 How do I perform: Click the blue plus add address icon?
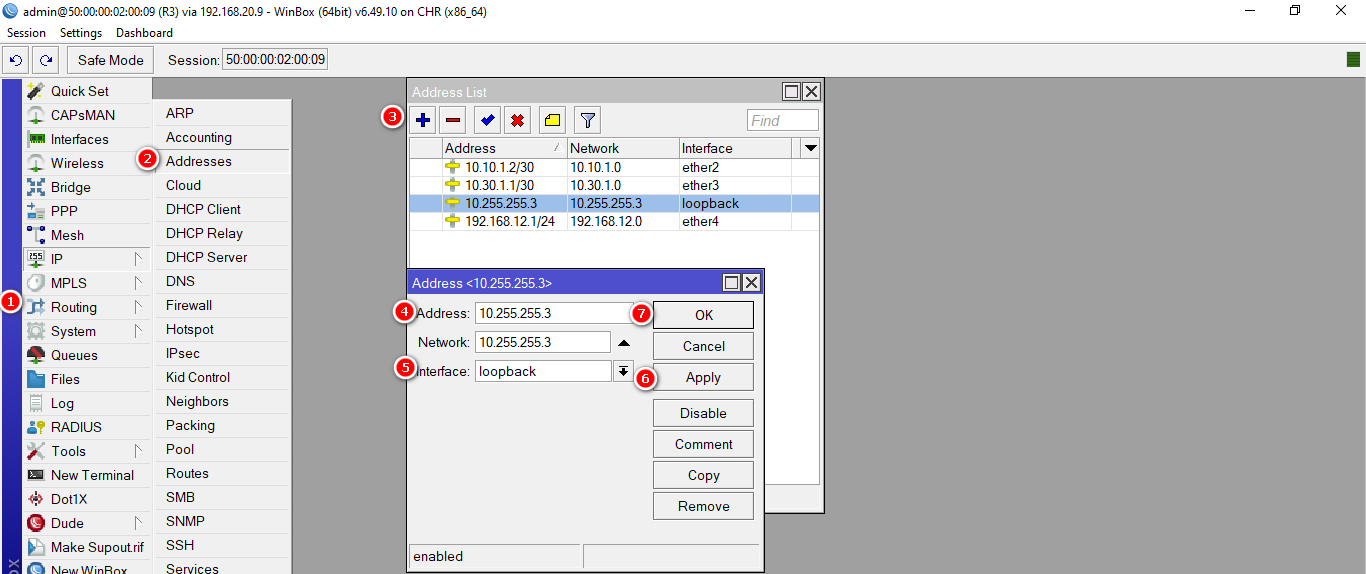tap(423, 121)
